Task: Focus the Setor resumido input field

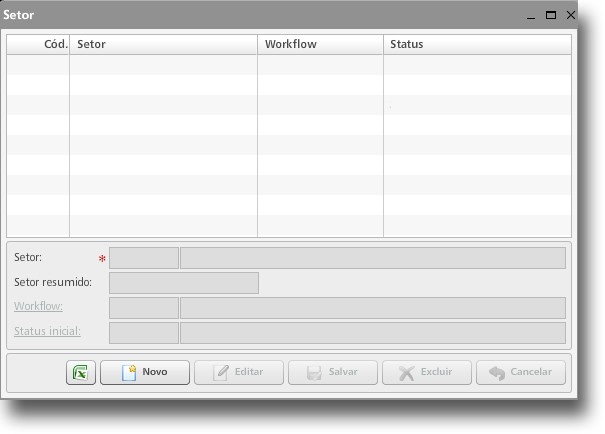Action: coord(184,283)
